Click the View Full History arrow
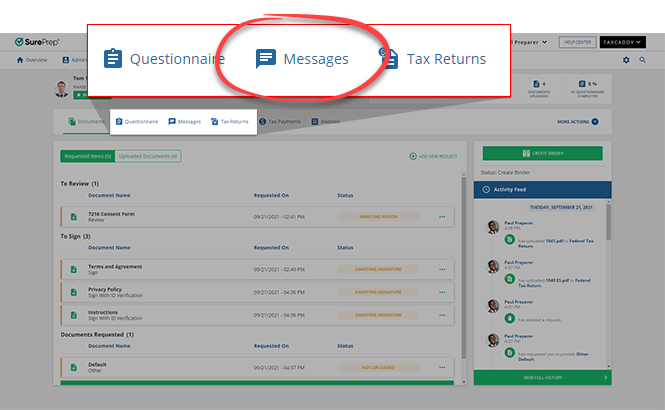 [605, 377]
